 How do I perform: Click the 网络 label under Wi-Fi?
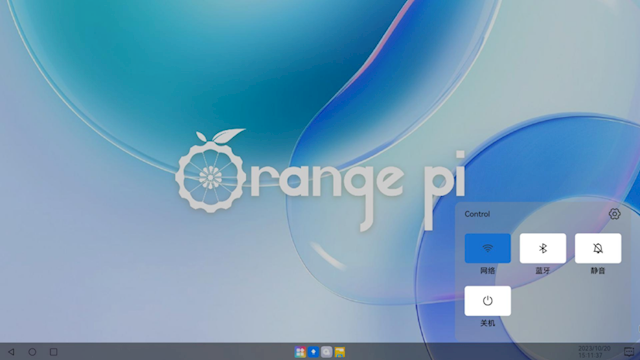[487, 271]
